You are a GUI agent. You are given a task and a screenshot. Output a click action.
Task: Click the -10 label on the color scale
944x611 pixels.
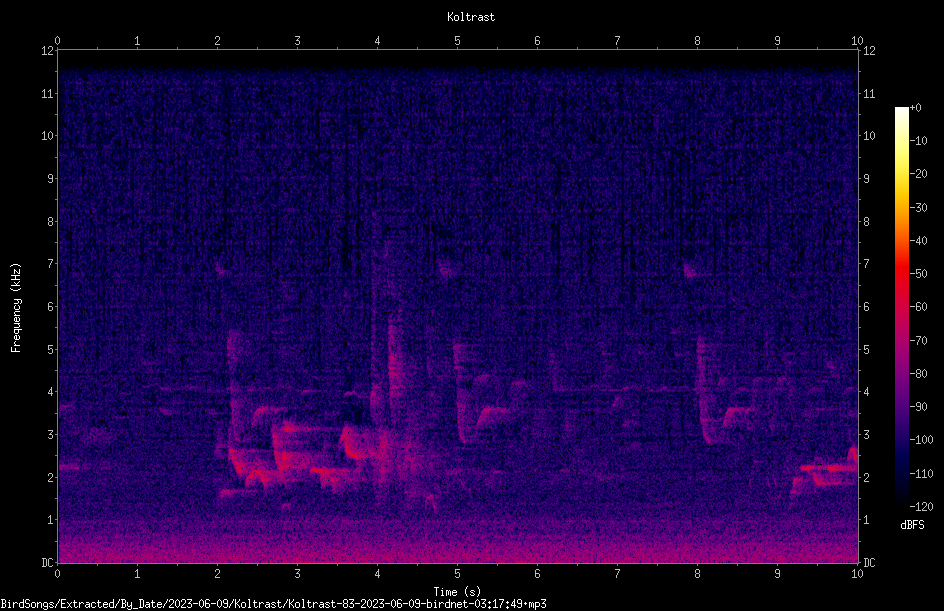(918, 141)
